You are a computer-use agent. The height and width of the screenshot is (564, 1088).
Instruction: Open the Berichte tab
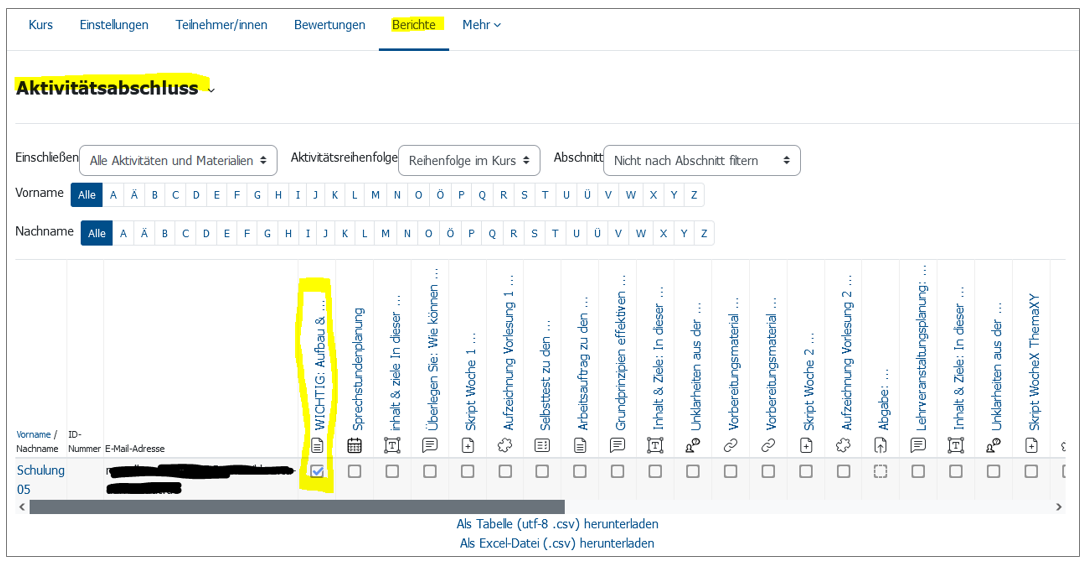point(414,25)
